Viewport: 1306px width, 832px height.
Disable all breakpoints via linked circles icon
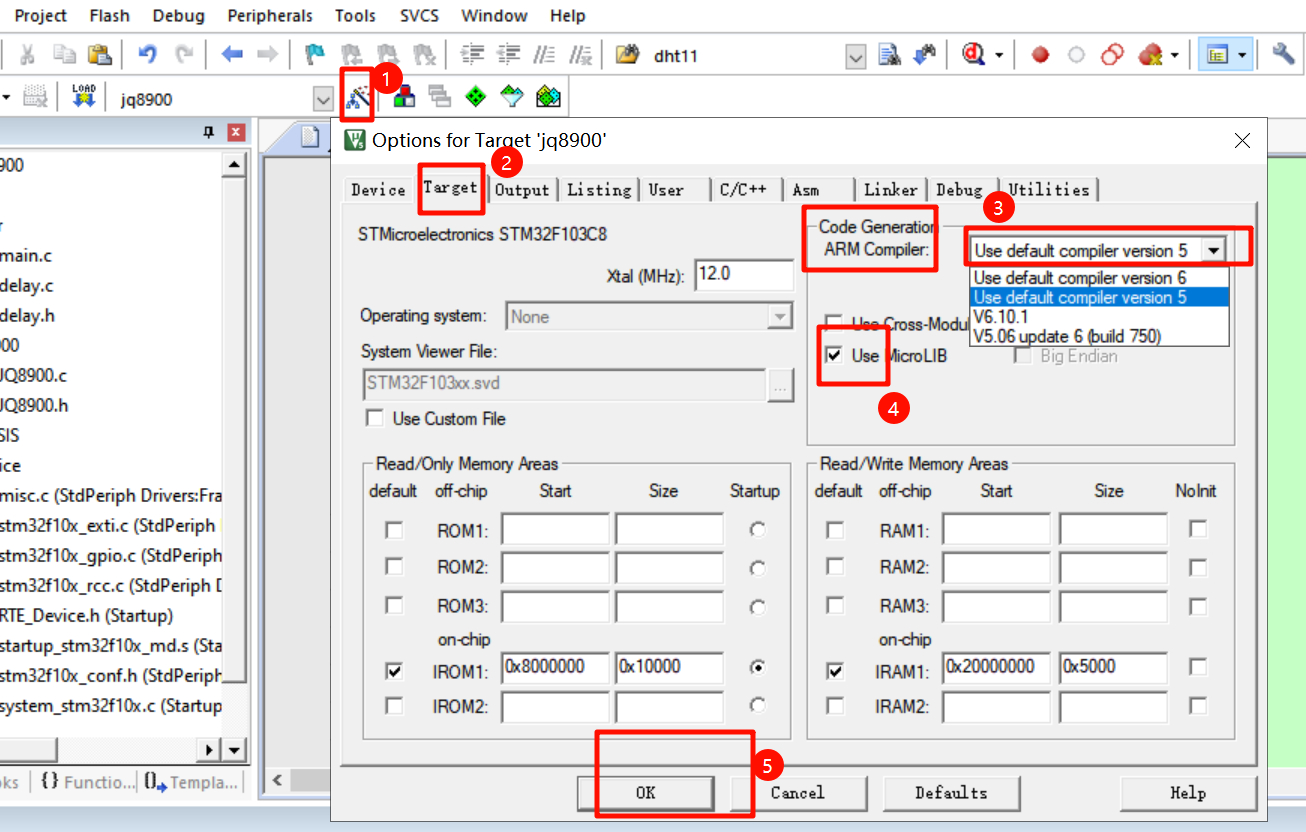[1112, 55]
